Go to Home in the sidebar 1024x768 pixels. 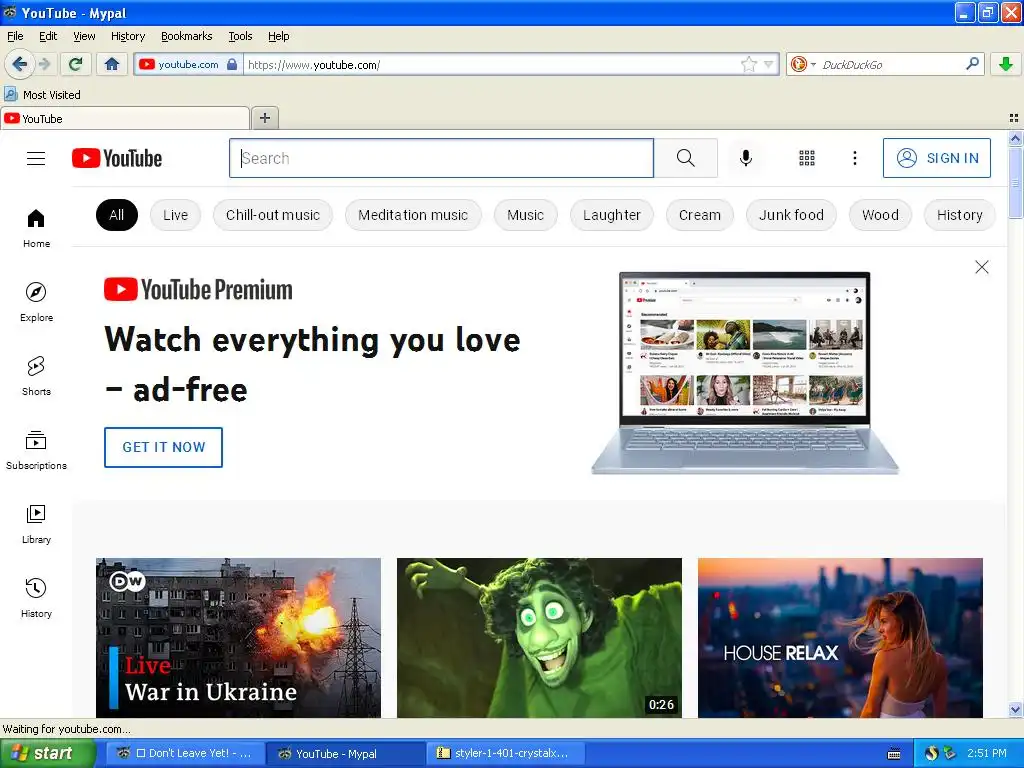point(36,229)
